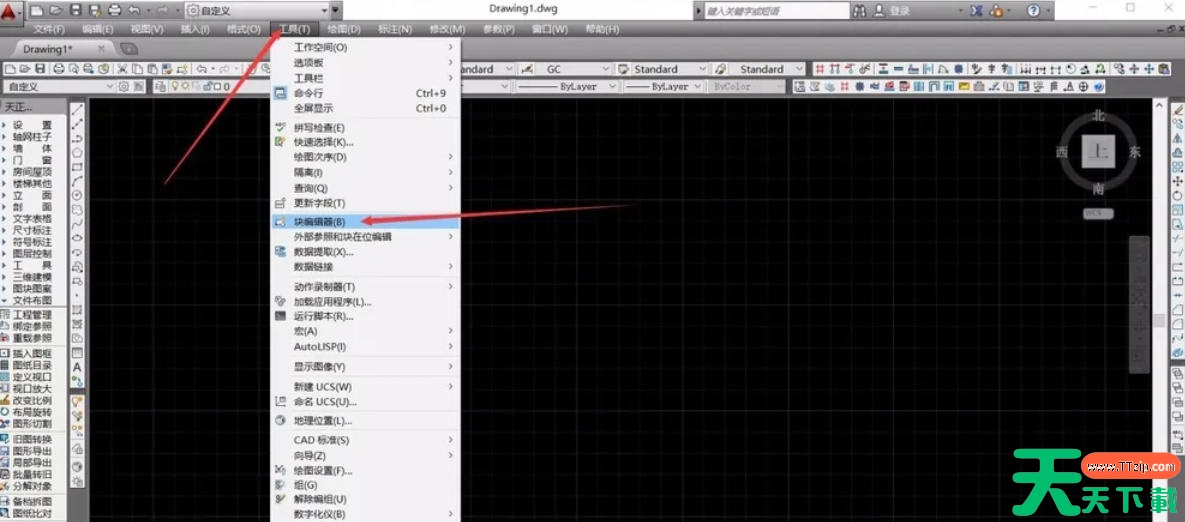1185x522 pixels.
Task: Open 标注(N) menu
Action: 395,29
